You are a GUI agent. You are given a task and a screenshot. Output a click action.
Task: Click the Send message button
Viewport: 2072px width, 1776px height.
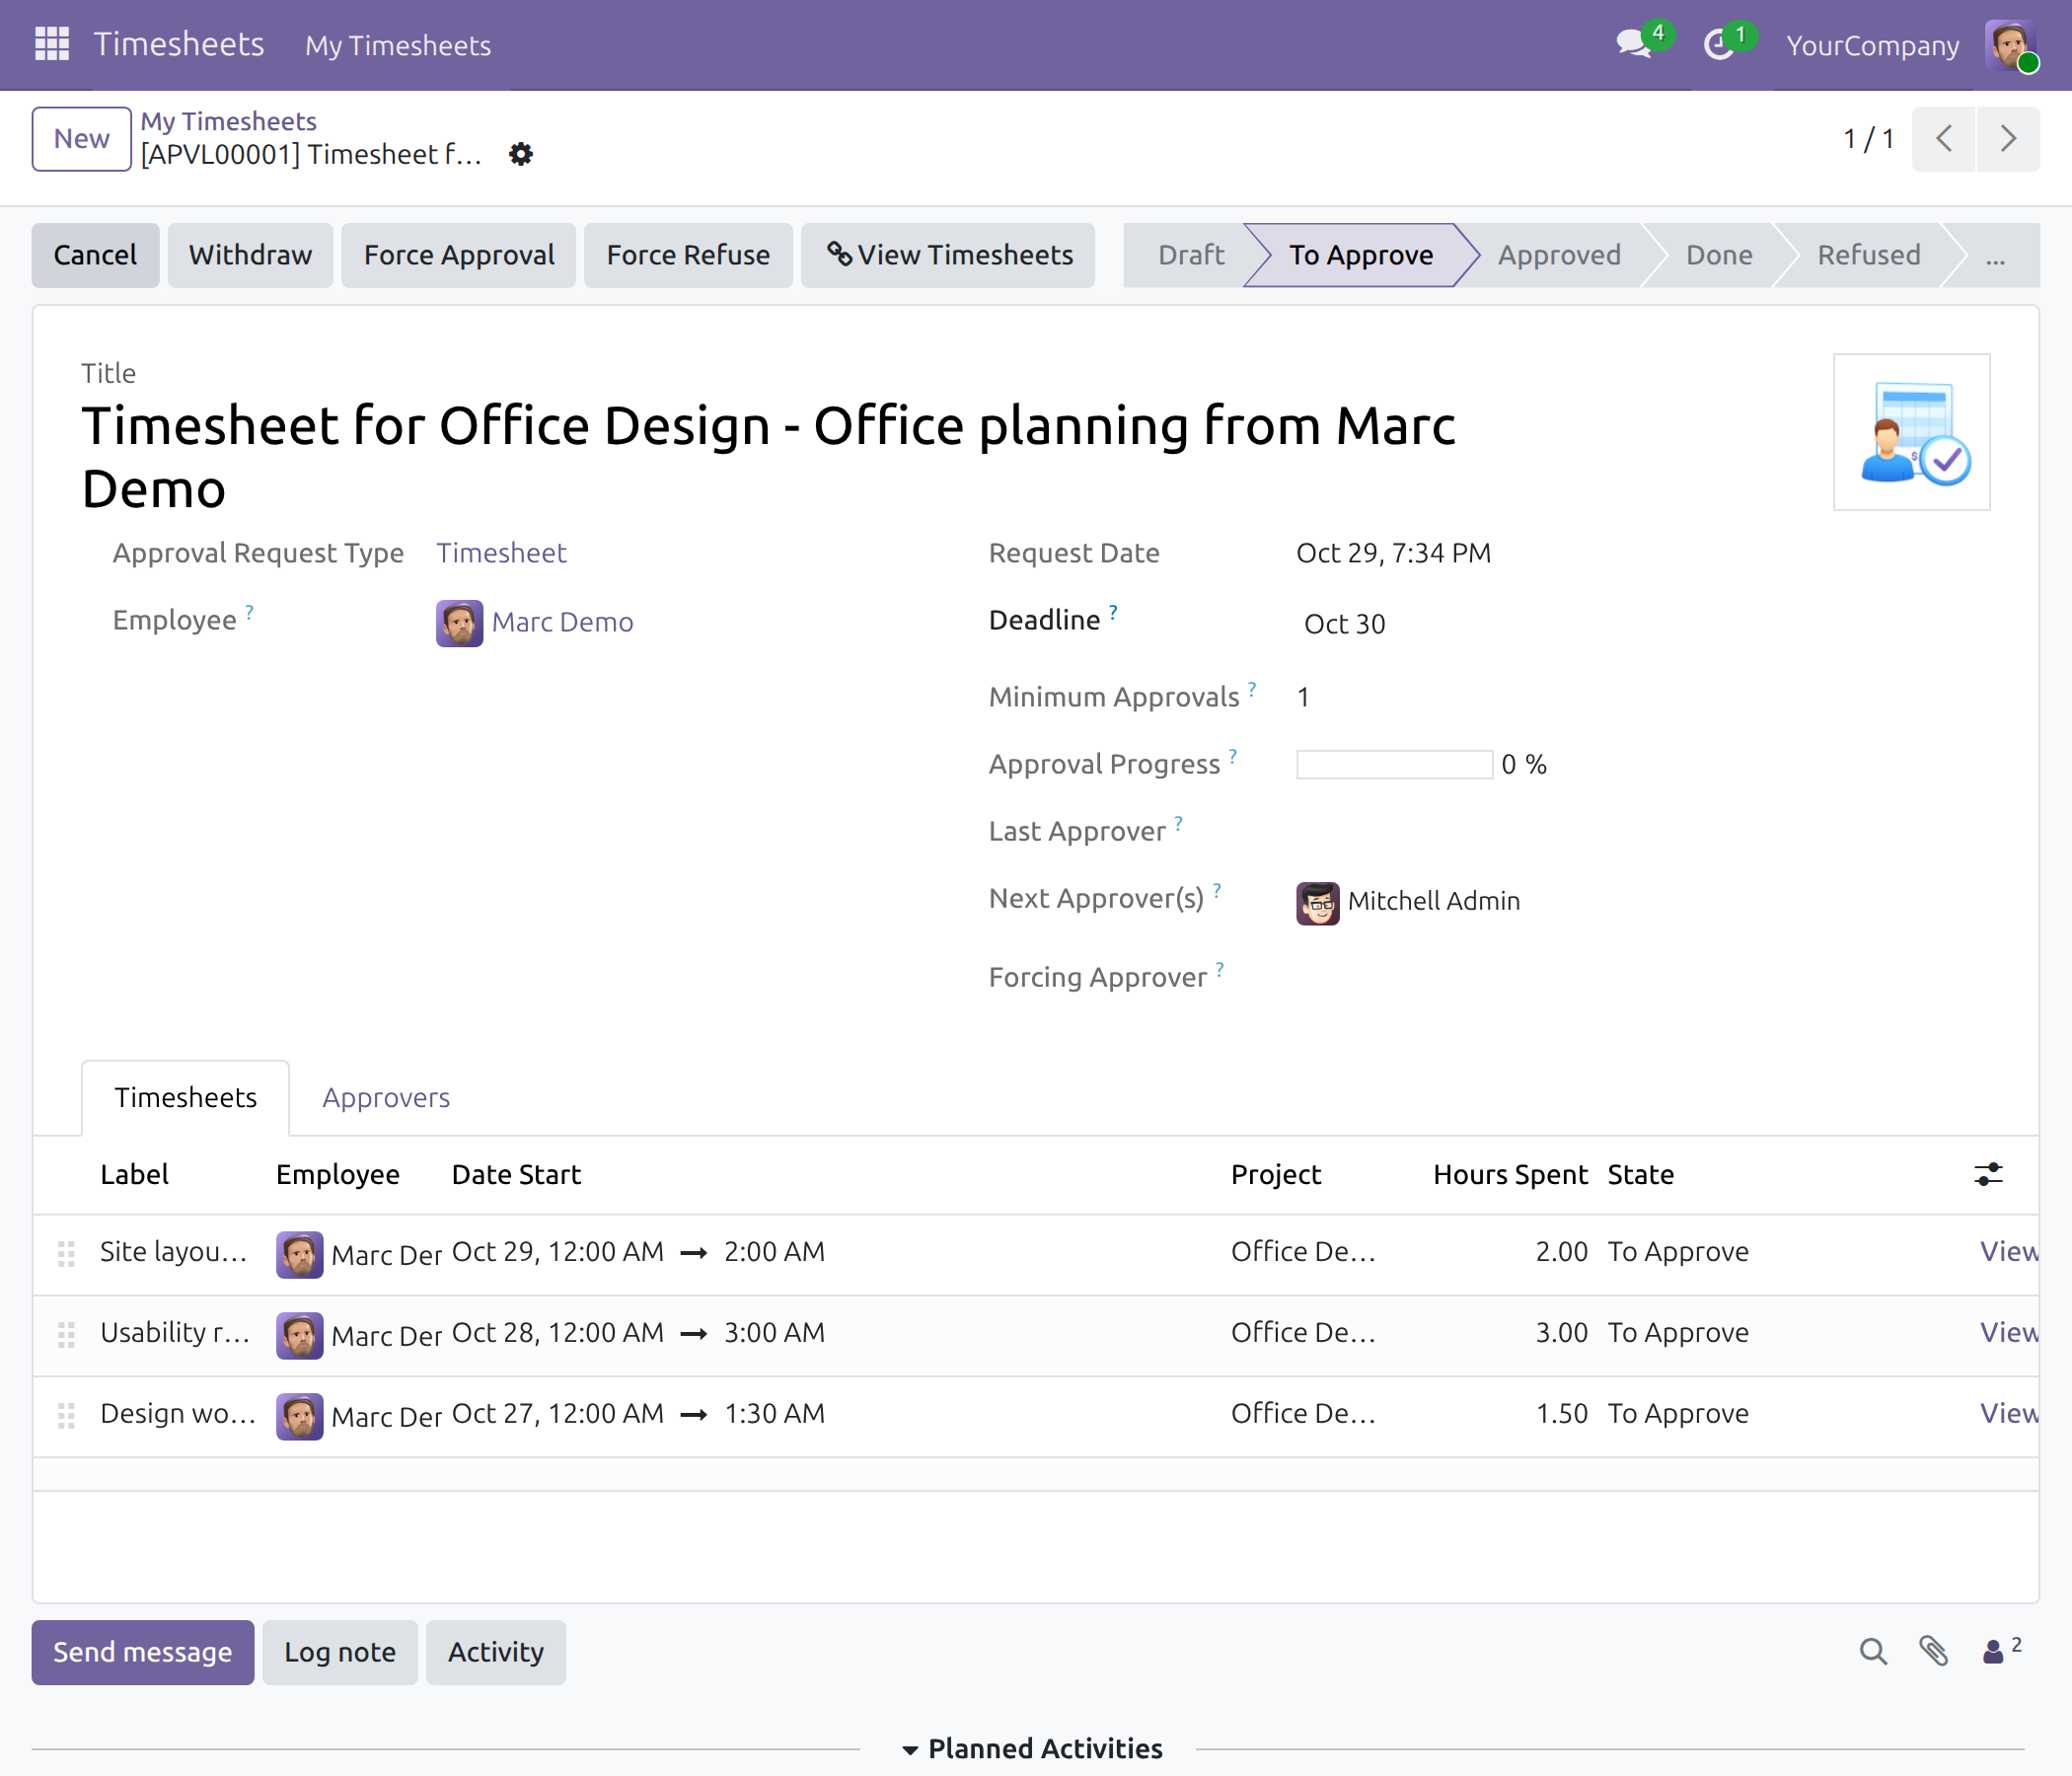click(142, 1652)
